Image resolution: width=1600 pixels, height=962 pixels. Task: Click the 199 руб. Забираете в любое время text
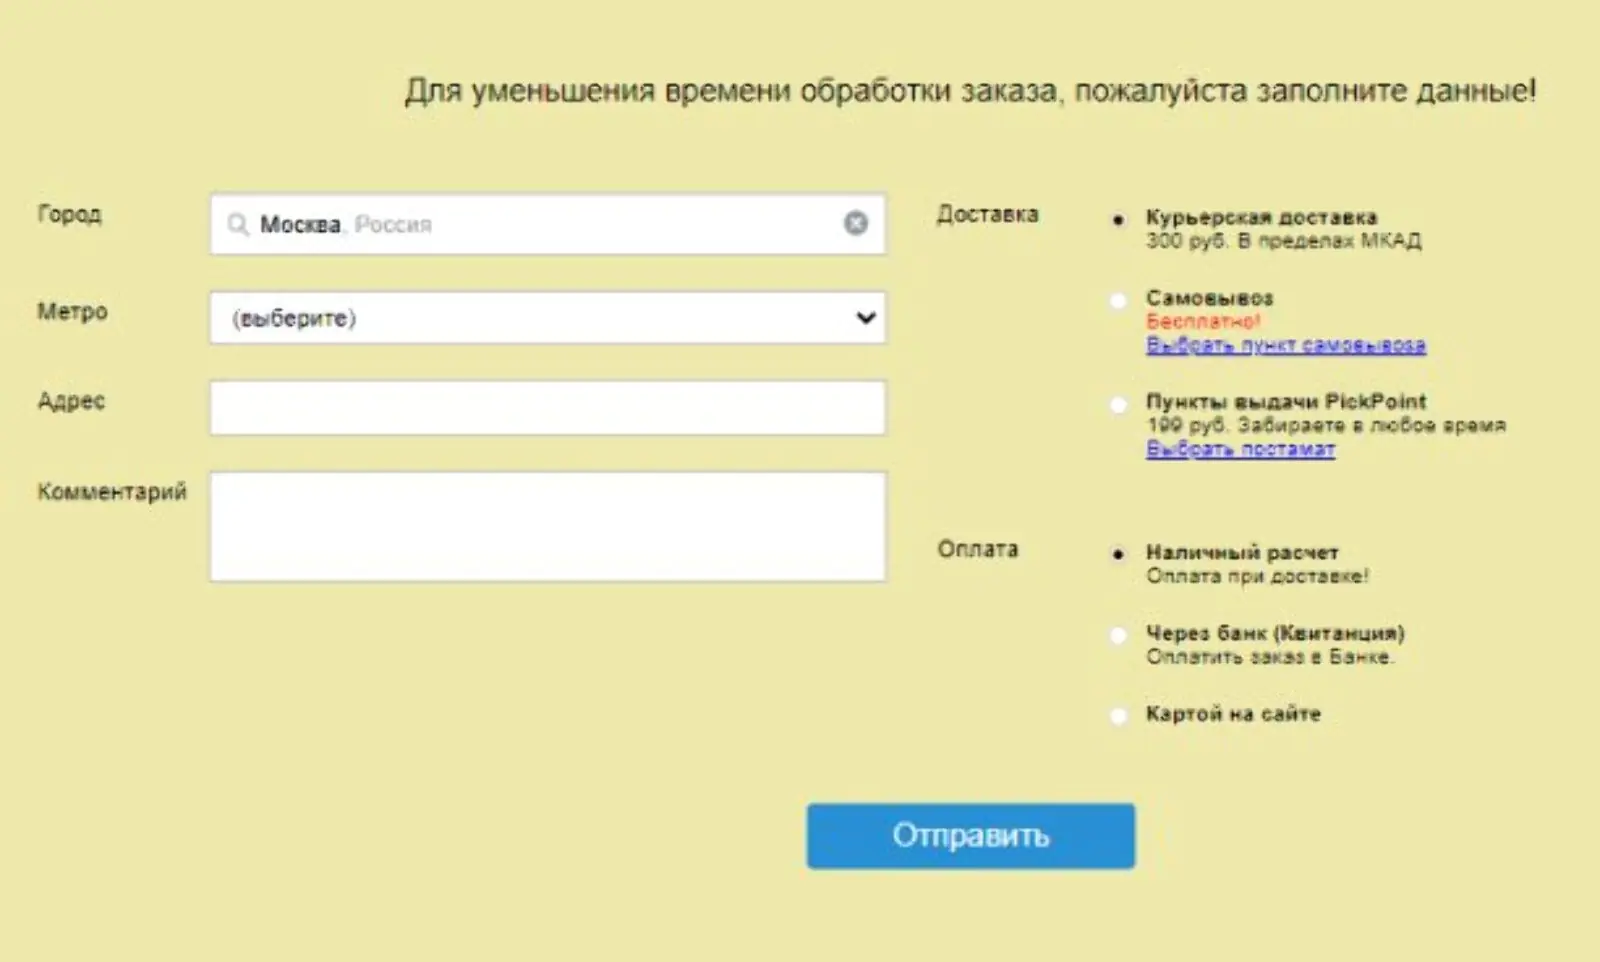(x=1326, y=426)
